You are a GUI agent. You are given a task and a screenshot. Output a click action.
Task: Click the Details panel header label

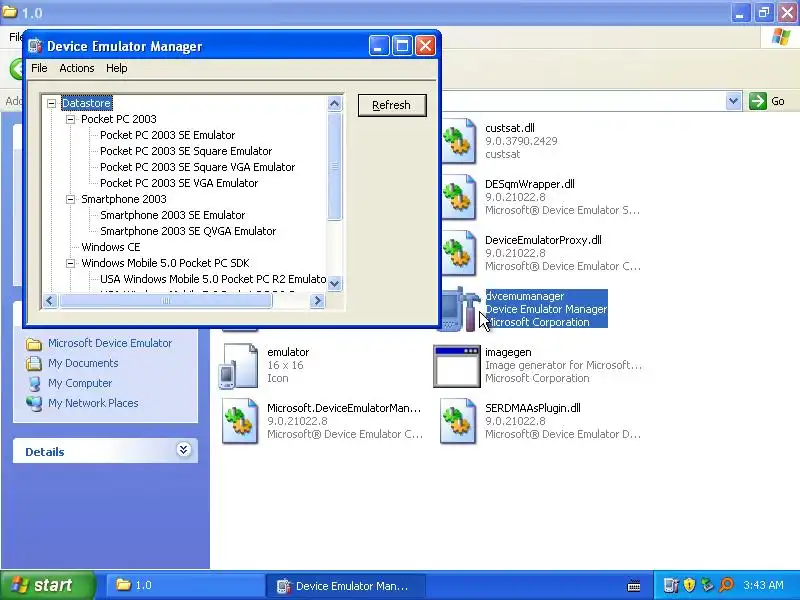tap(45, 452)
